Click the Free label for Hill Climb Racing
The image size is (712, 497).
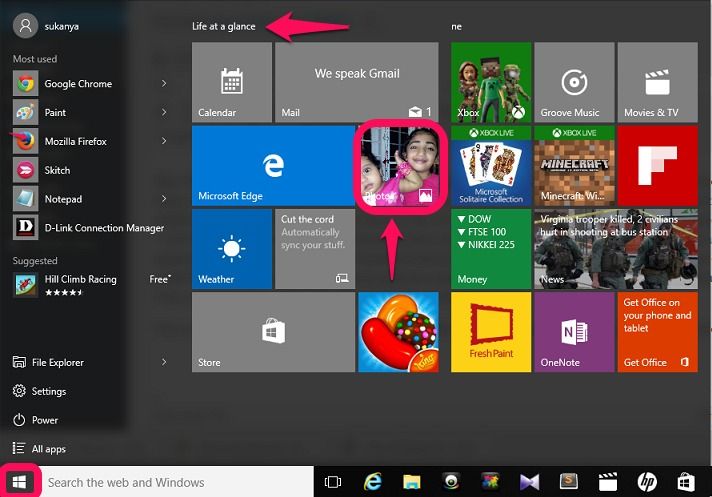coord(160,279)
